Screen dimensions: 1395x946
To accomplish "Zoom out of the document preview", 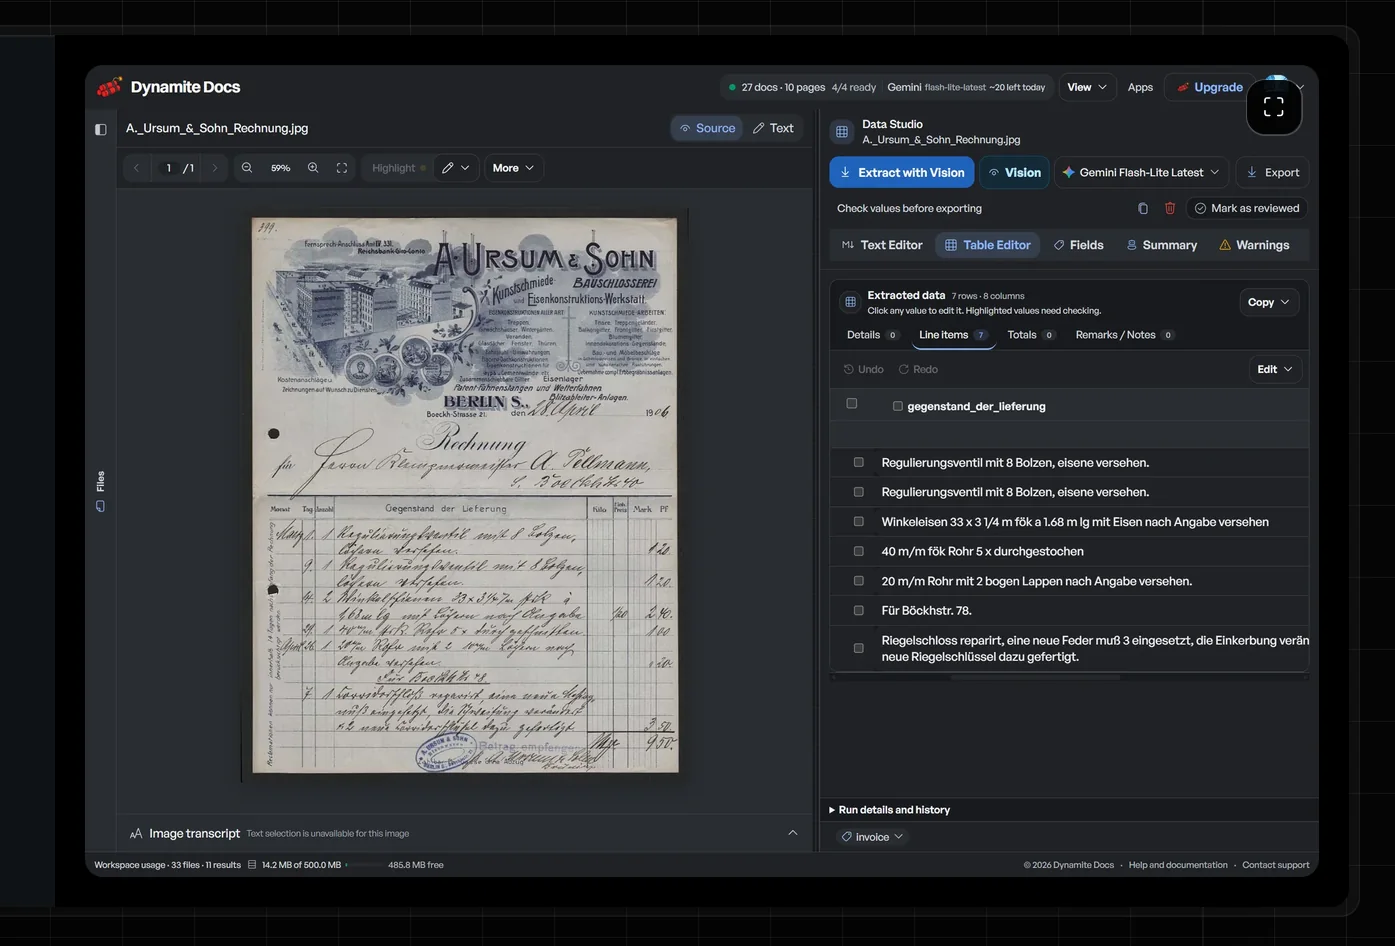I will click(x=247, y=168).
